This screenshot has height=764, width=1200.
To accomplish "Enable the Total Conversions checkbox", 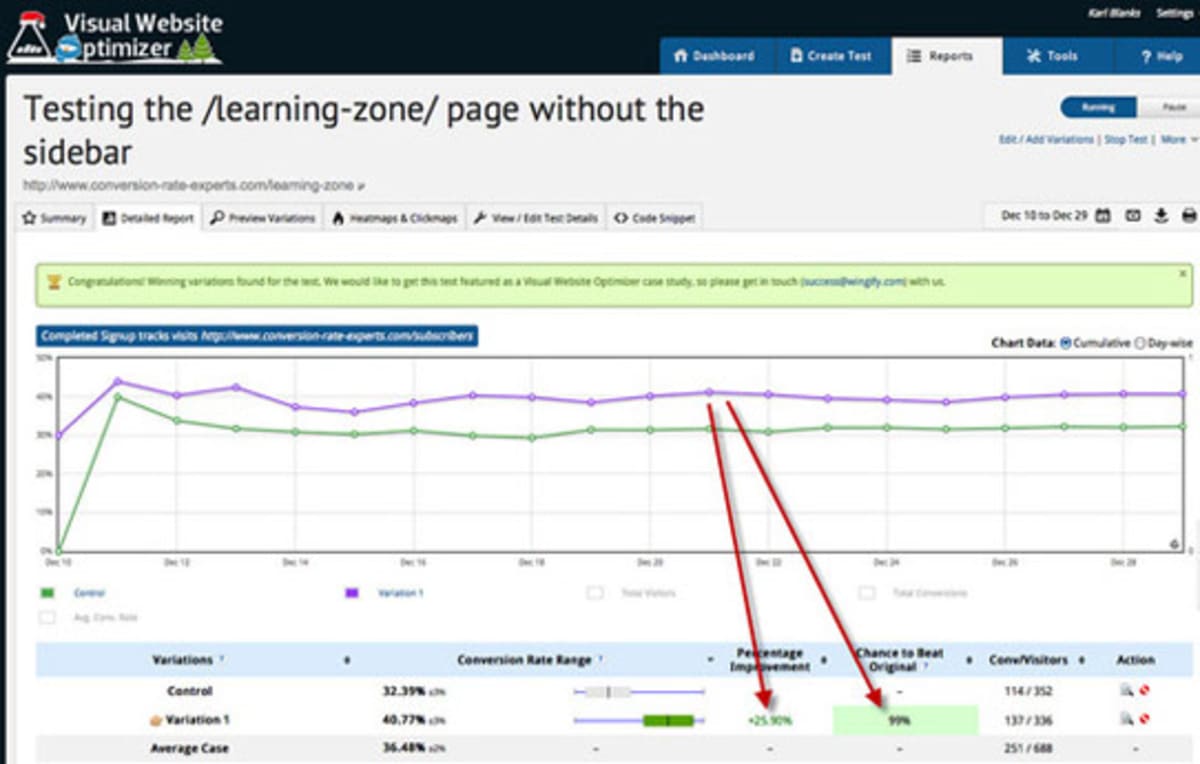I will coord(867,593).
